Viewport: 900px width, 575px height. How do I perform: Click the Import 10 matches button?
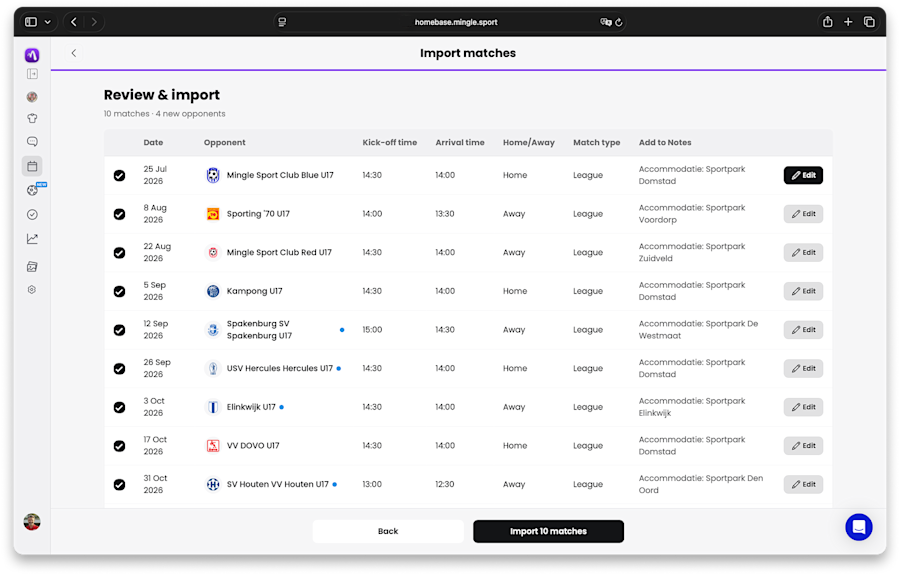click(548, 531)
